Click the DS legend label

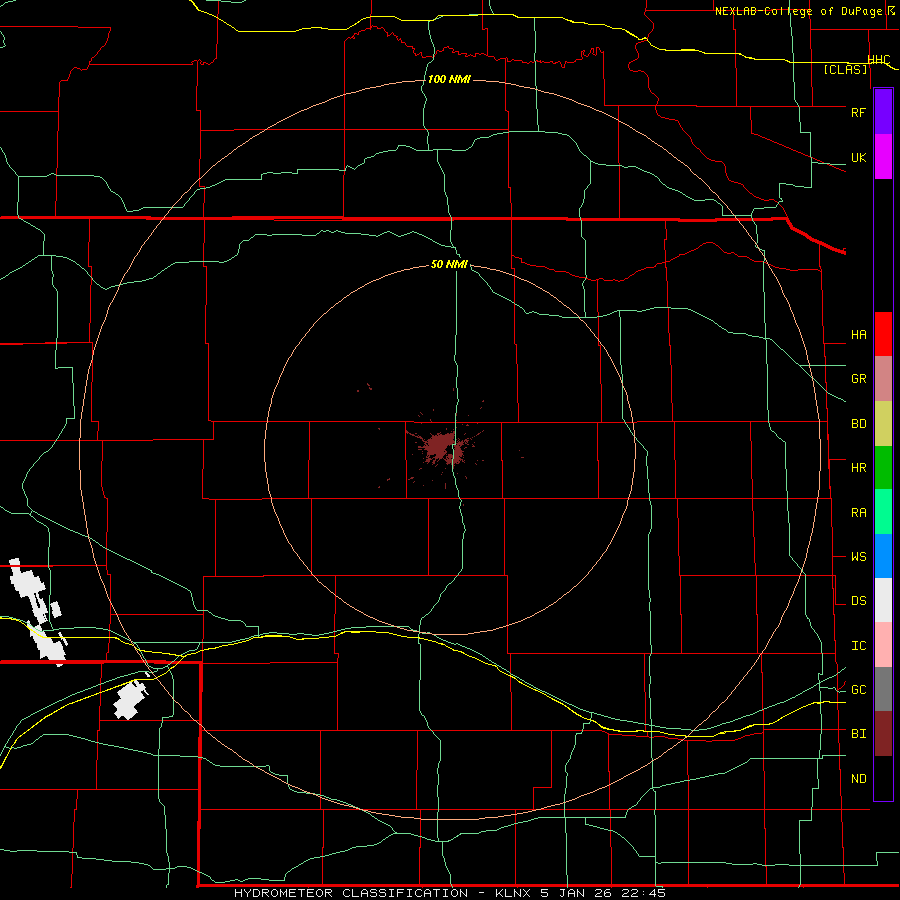coord(858,600)
